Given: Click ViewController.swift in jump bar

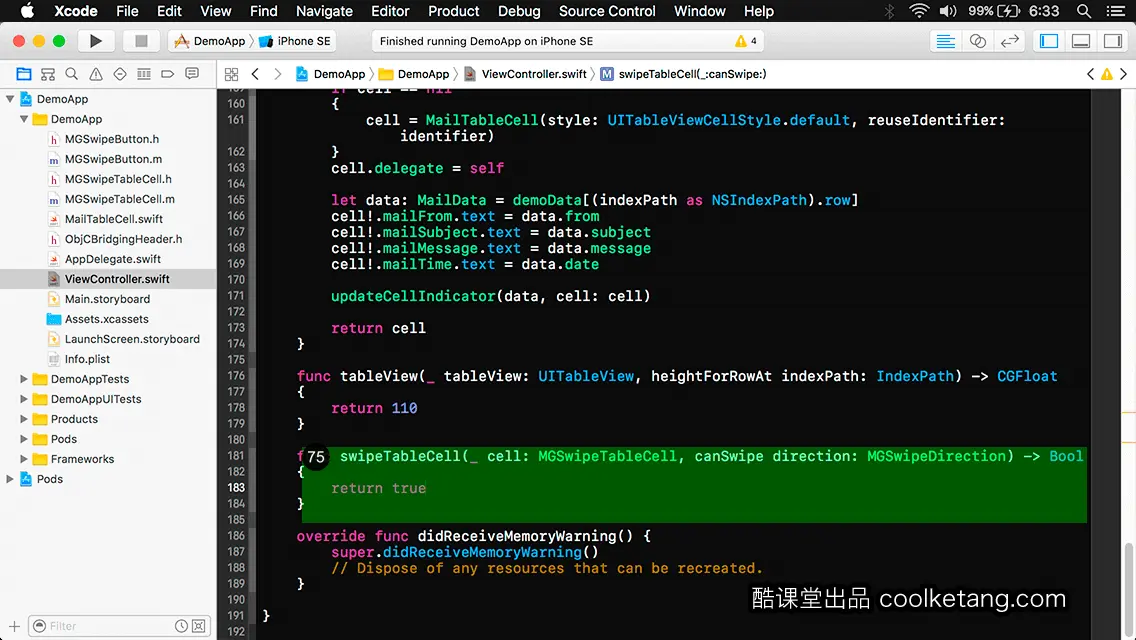Looking at the screenshot, I should coord(534,74).
